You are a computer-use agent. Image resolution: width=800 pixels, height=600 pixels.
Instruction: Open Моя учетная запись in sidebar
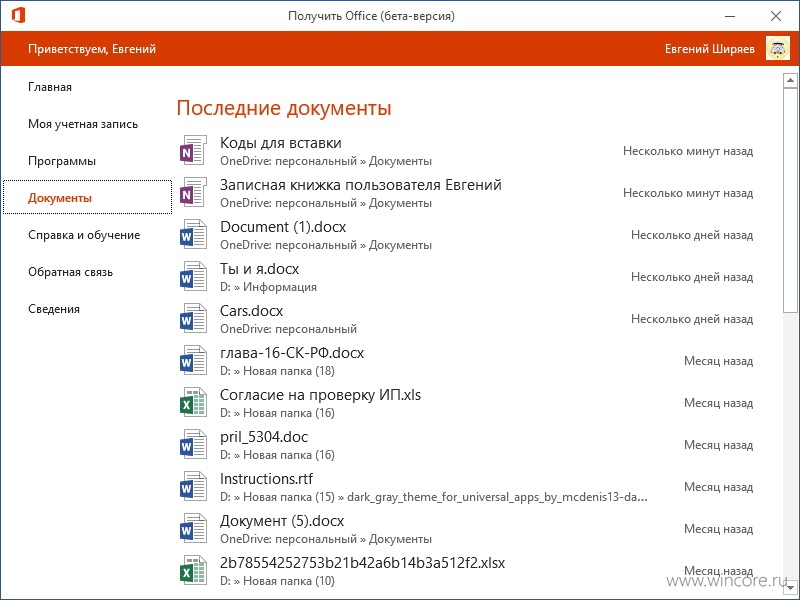pyautogui.click(x=83, y=124)
